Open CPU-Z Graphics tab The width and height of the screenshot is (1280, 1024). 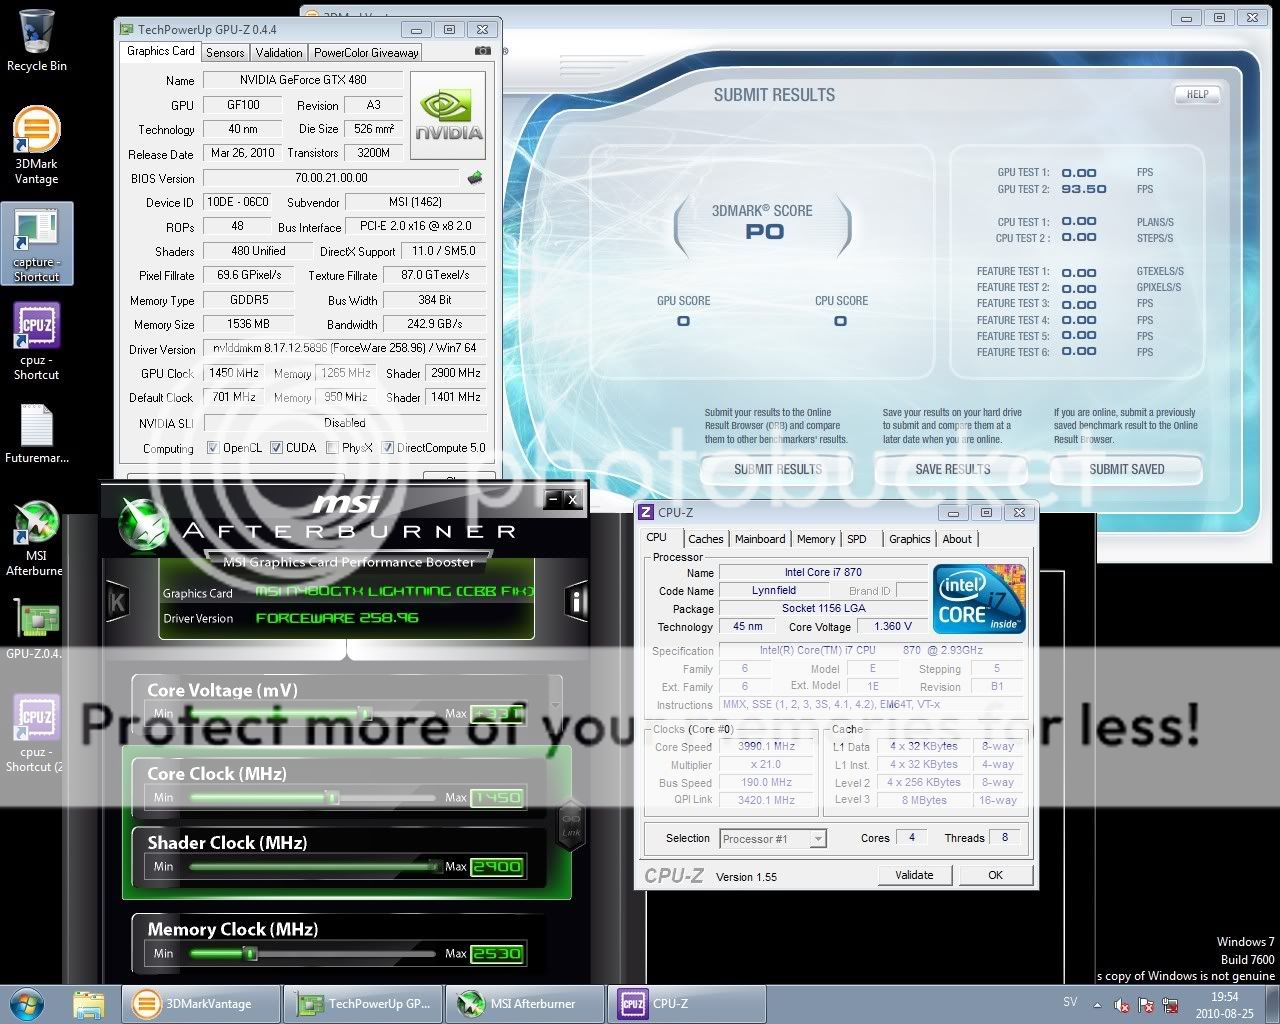pos(910,539)
